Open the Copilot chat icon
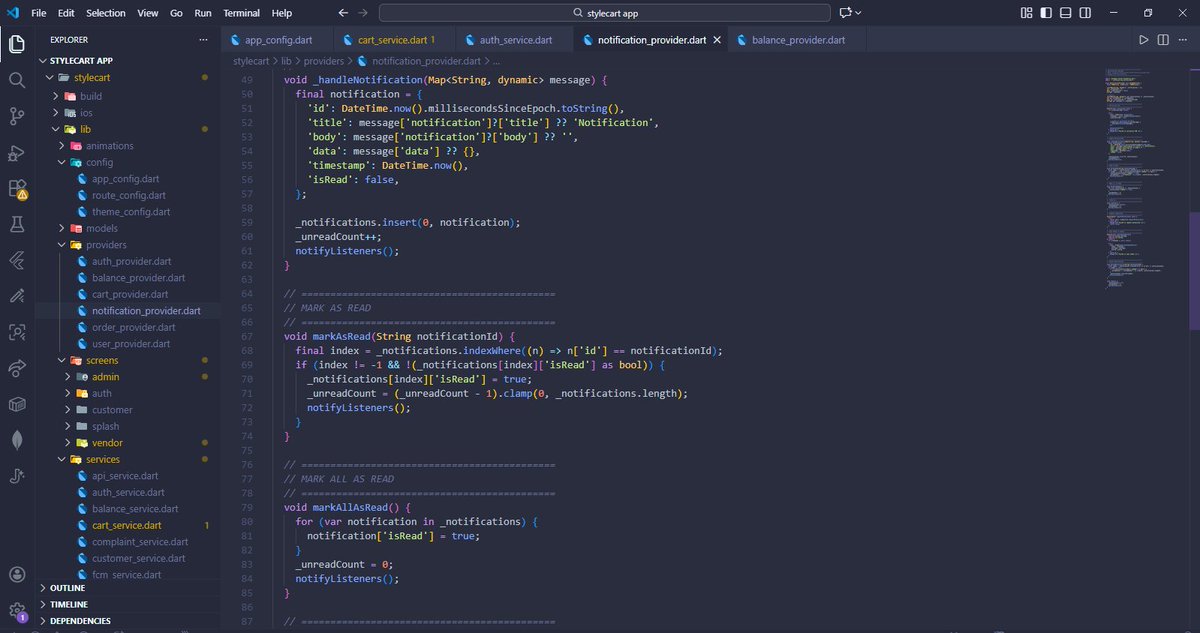This screenshot has width=1200, height=633. [x=846, y=13]
